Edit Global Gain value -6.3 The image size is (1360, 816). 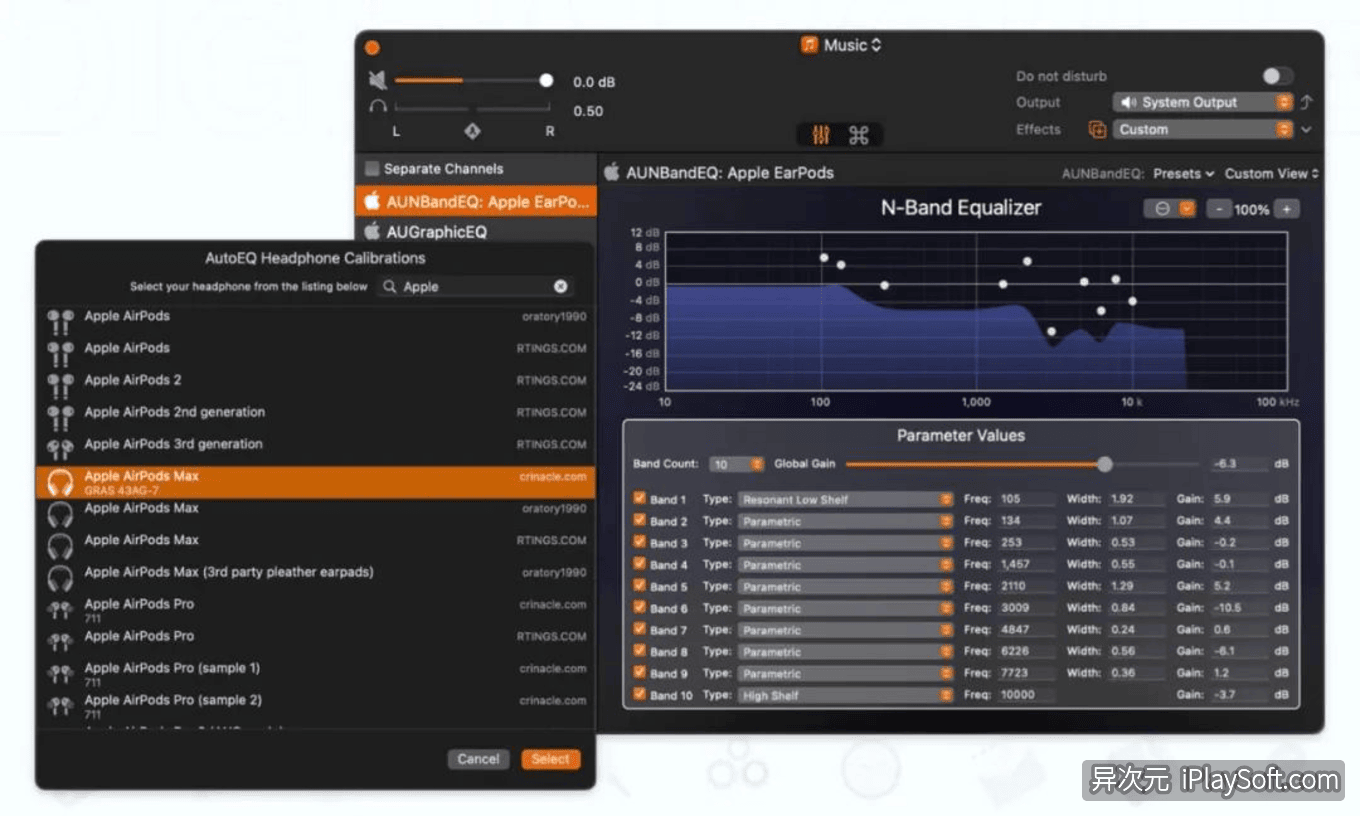click(x=1238, y=464)
